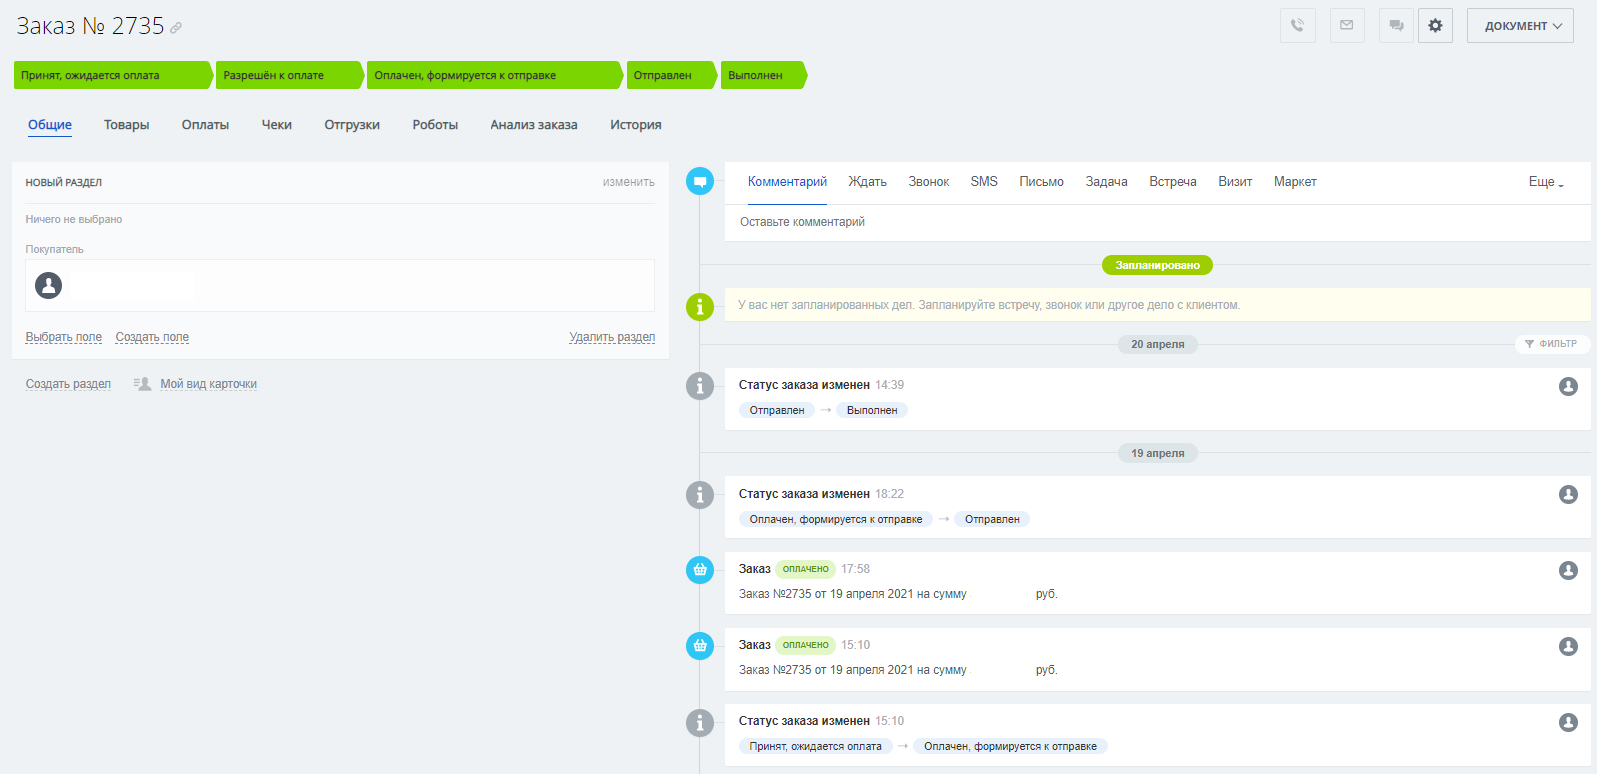
Task: Expand the Еще menu in activity tabs
Action: [x=1545, y=182]
